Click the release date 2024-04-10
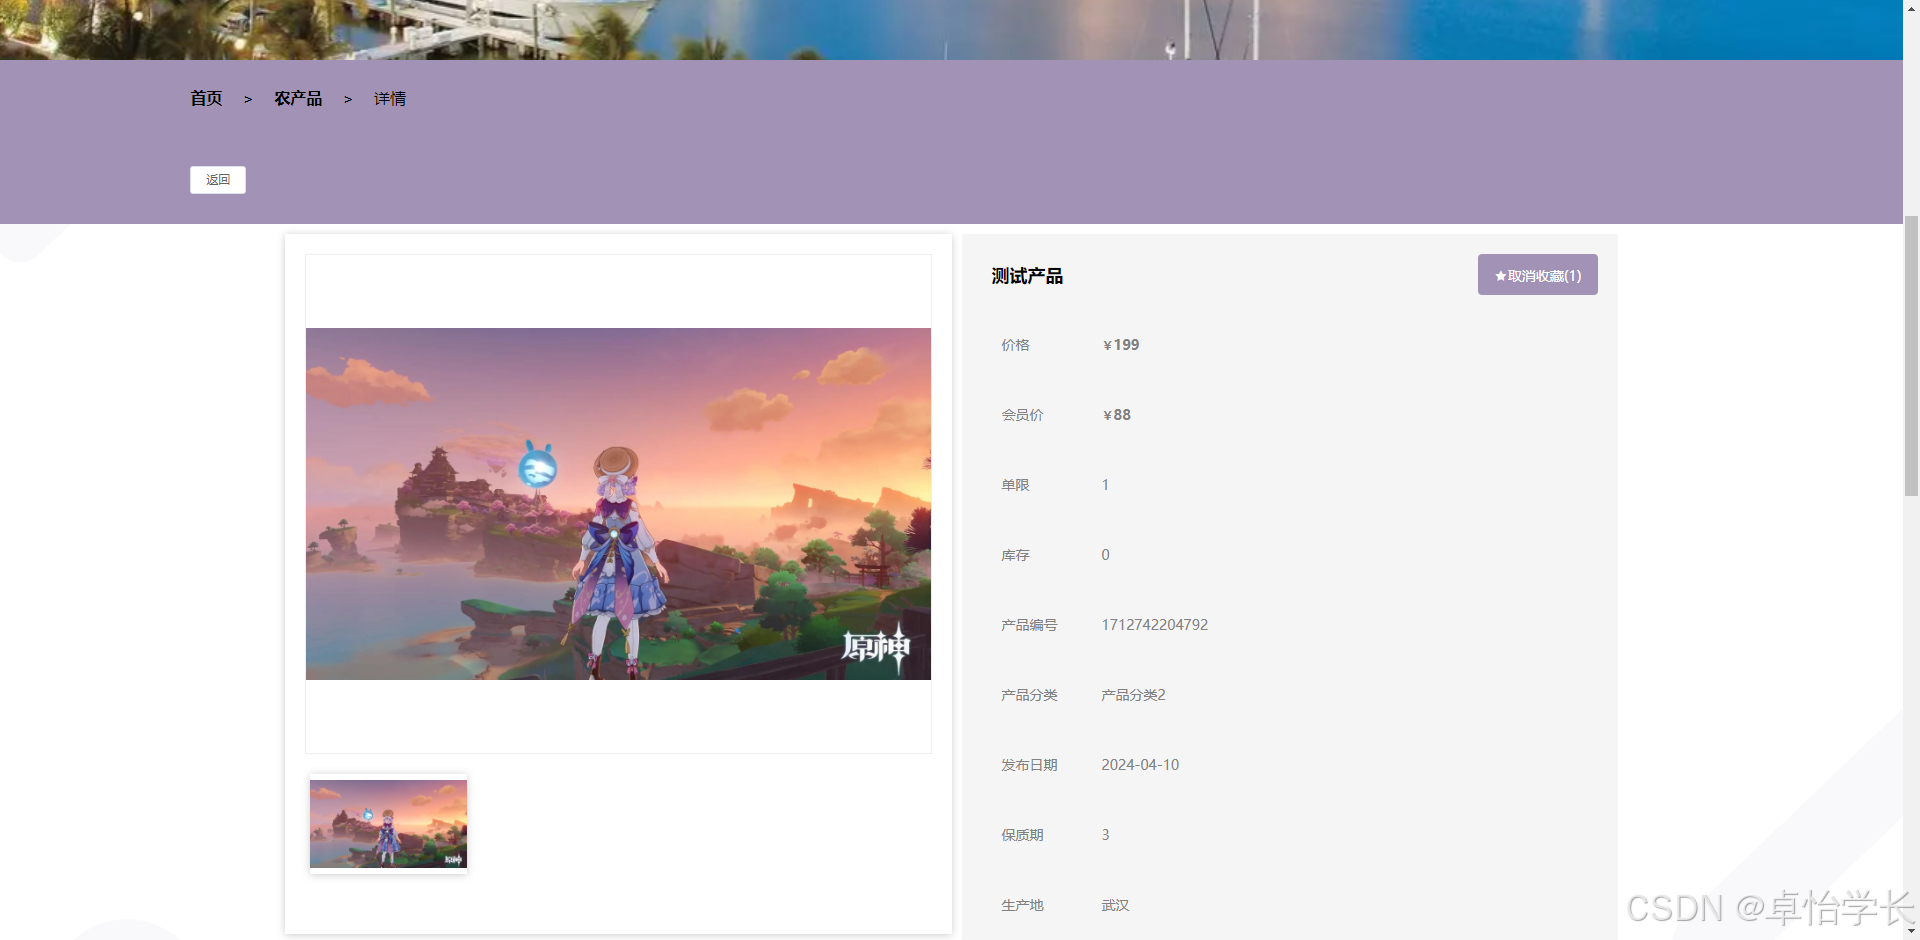This screenshot has height=940, width=1920. tap(1140, 765)
